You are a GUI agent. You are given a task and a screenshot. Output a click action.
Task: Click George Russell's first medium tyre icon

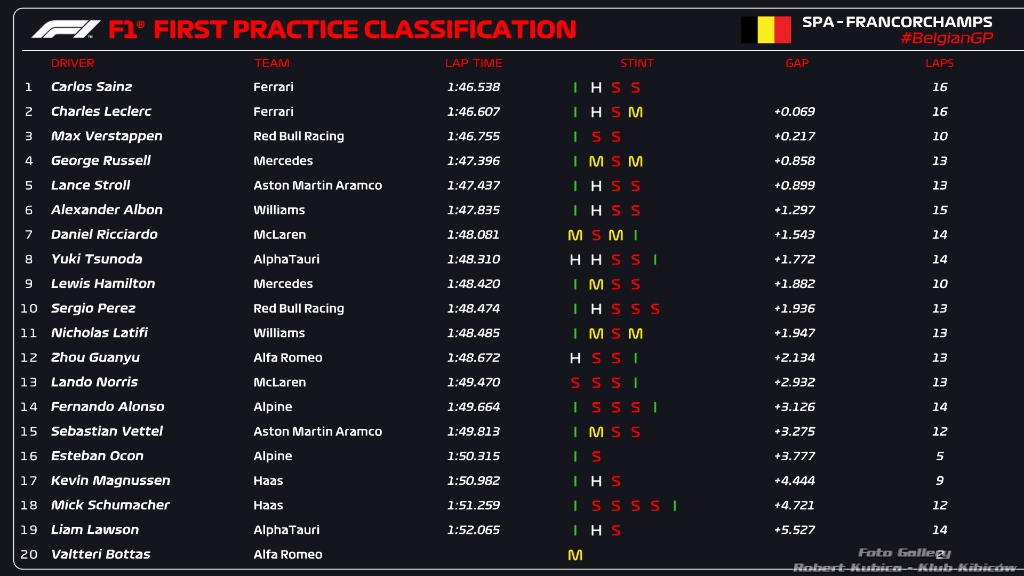[596, 162]
